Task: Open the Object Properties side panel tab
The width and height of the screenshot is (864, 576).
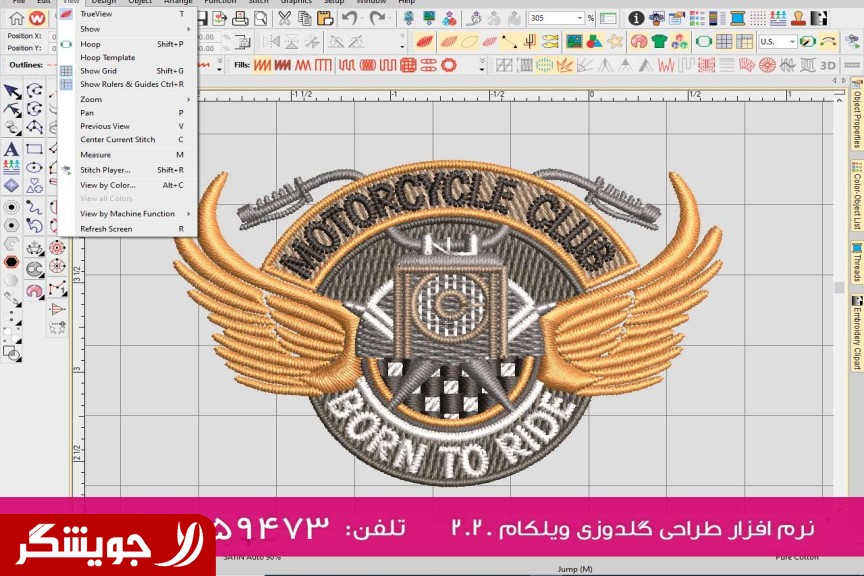Action: 857,120
